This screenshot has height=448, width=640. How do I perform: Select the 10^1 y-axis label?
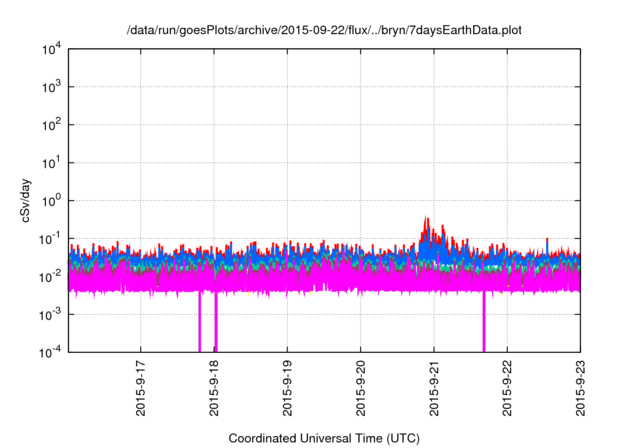pyautogui.click(x=51, y=163)
